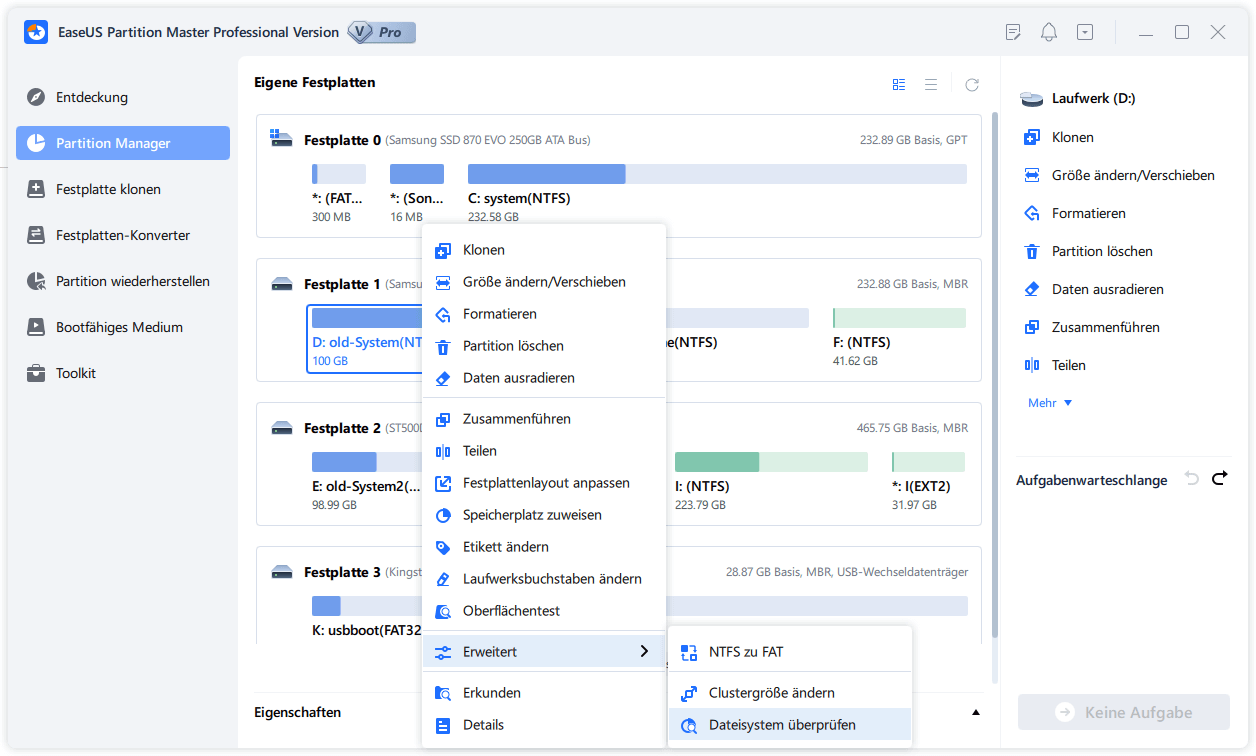
Task: Choose Erkunden in the context menu
Action: [x=544, y=693]
